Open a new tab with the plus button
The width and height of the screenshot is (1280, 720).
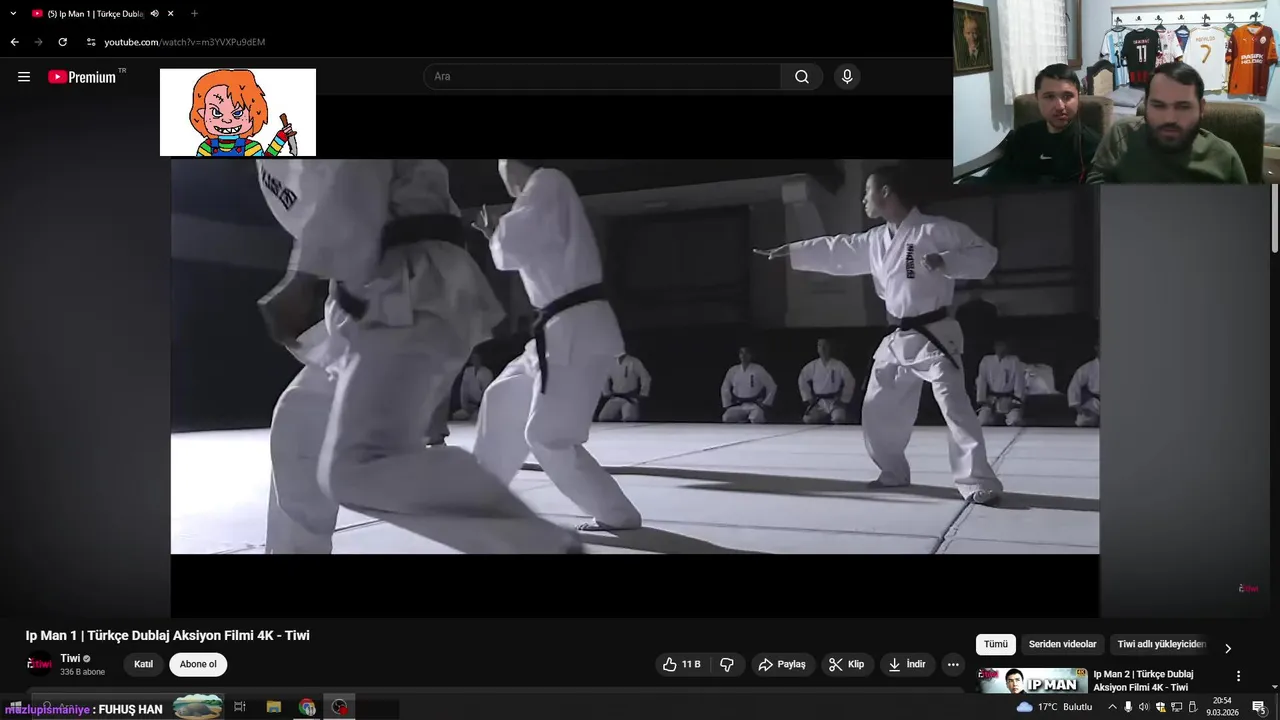click(x=194, y=14)
